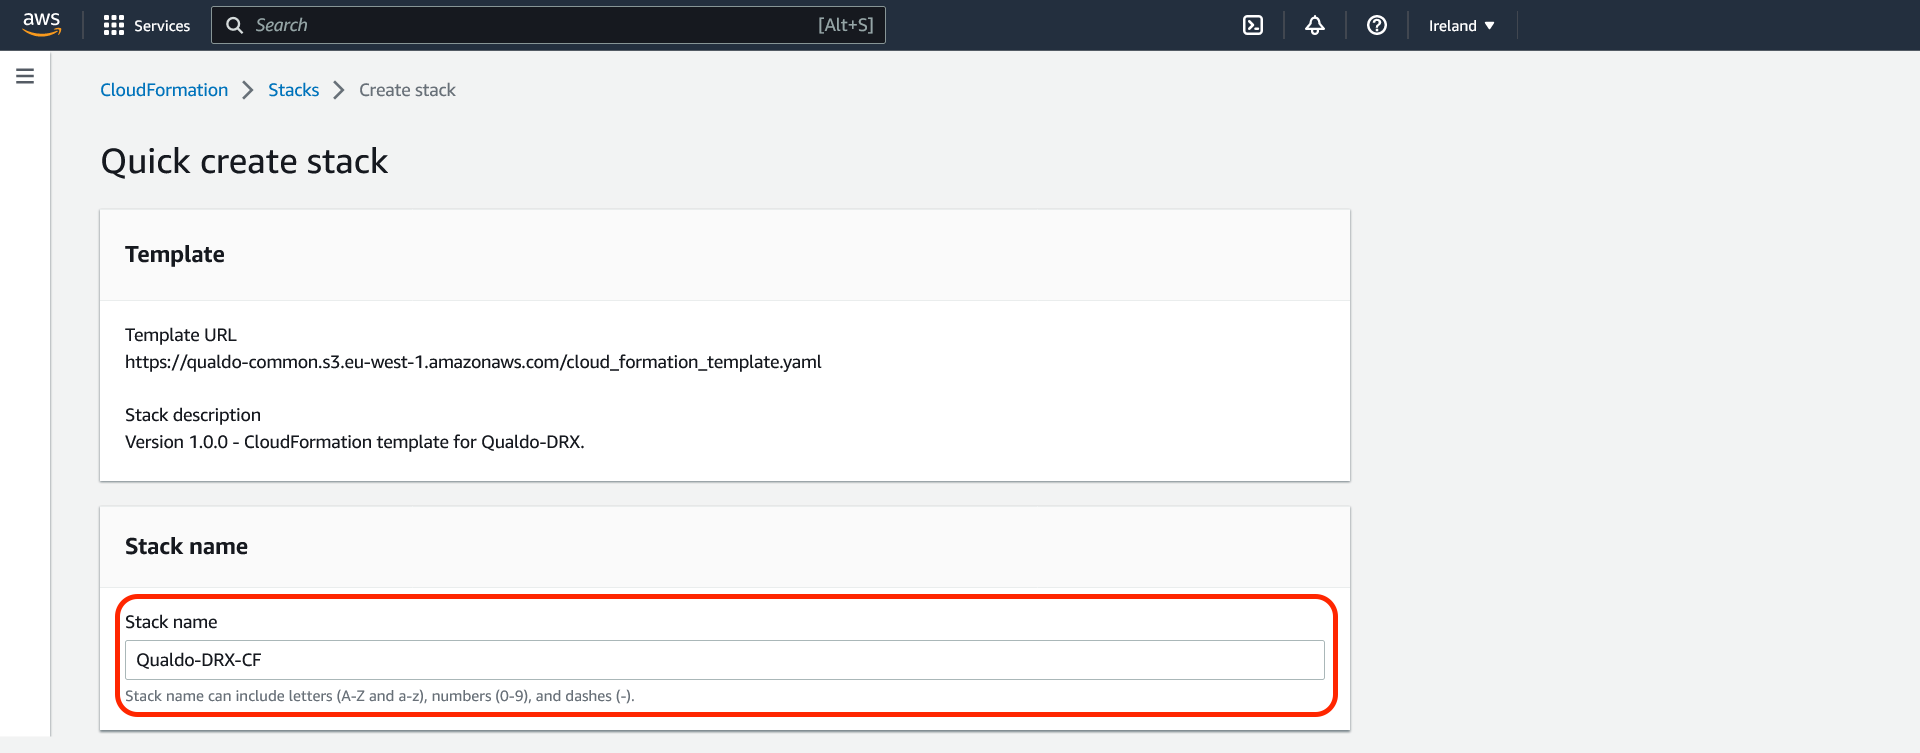Launch the CloudShell terminal icon
This screenshot has width=1920, height=753.
click(x=1253, y=25)
